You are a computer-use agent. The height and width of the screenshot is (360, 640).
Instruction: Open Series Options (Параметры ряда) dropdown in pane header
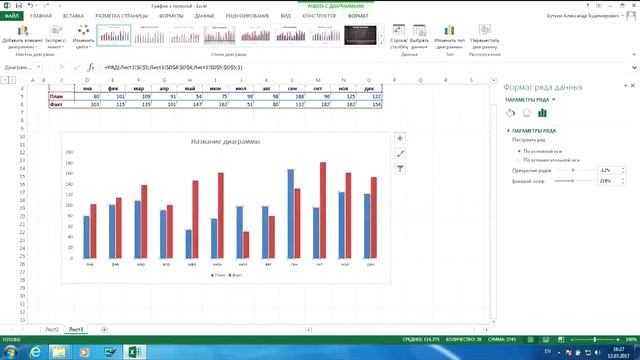coord(554,100)
